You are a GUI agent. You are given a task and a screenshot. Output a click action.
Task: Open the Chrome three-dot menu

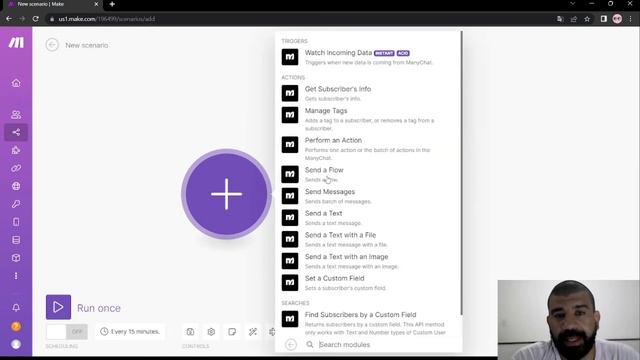[631, 19]
